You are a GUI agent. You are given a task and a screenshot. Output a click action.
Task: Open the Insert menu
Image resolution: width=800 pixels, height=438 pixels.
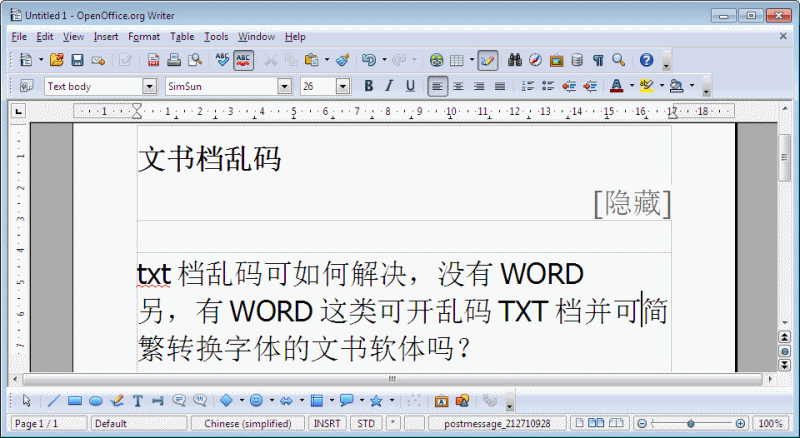pyautogui.click(x=106, y=37)
